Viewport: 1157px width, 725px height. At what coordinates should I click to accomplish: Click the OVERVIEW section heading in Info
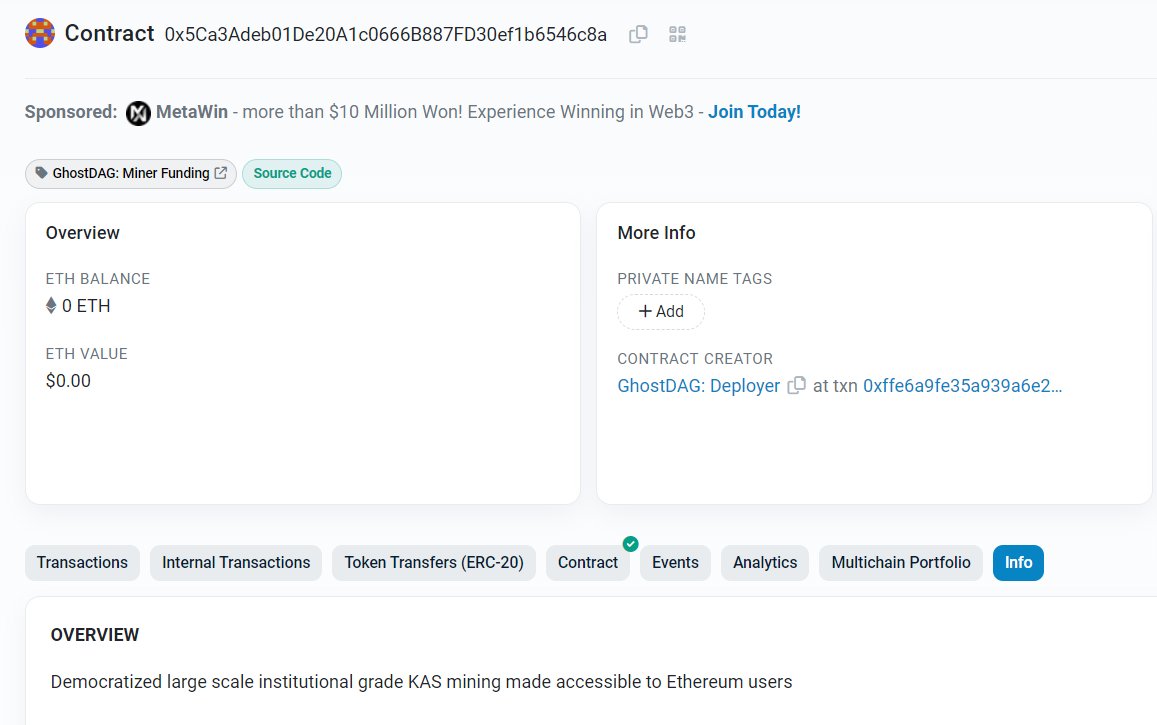tap(94, 635)
